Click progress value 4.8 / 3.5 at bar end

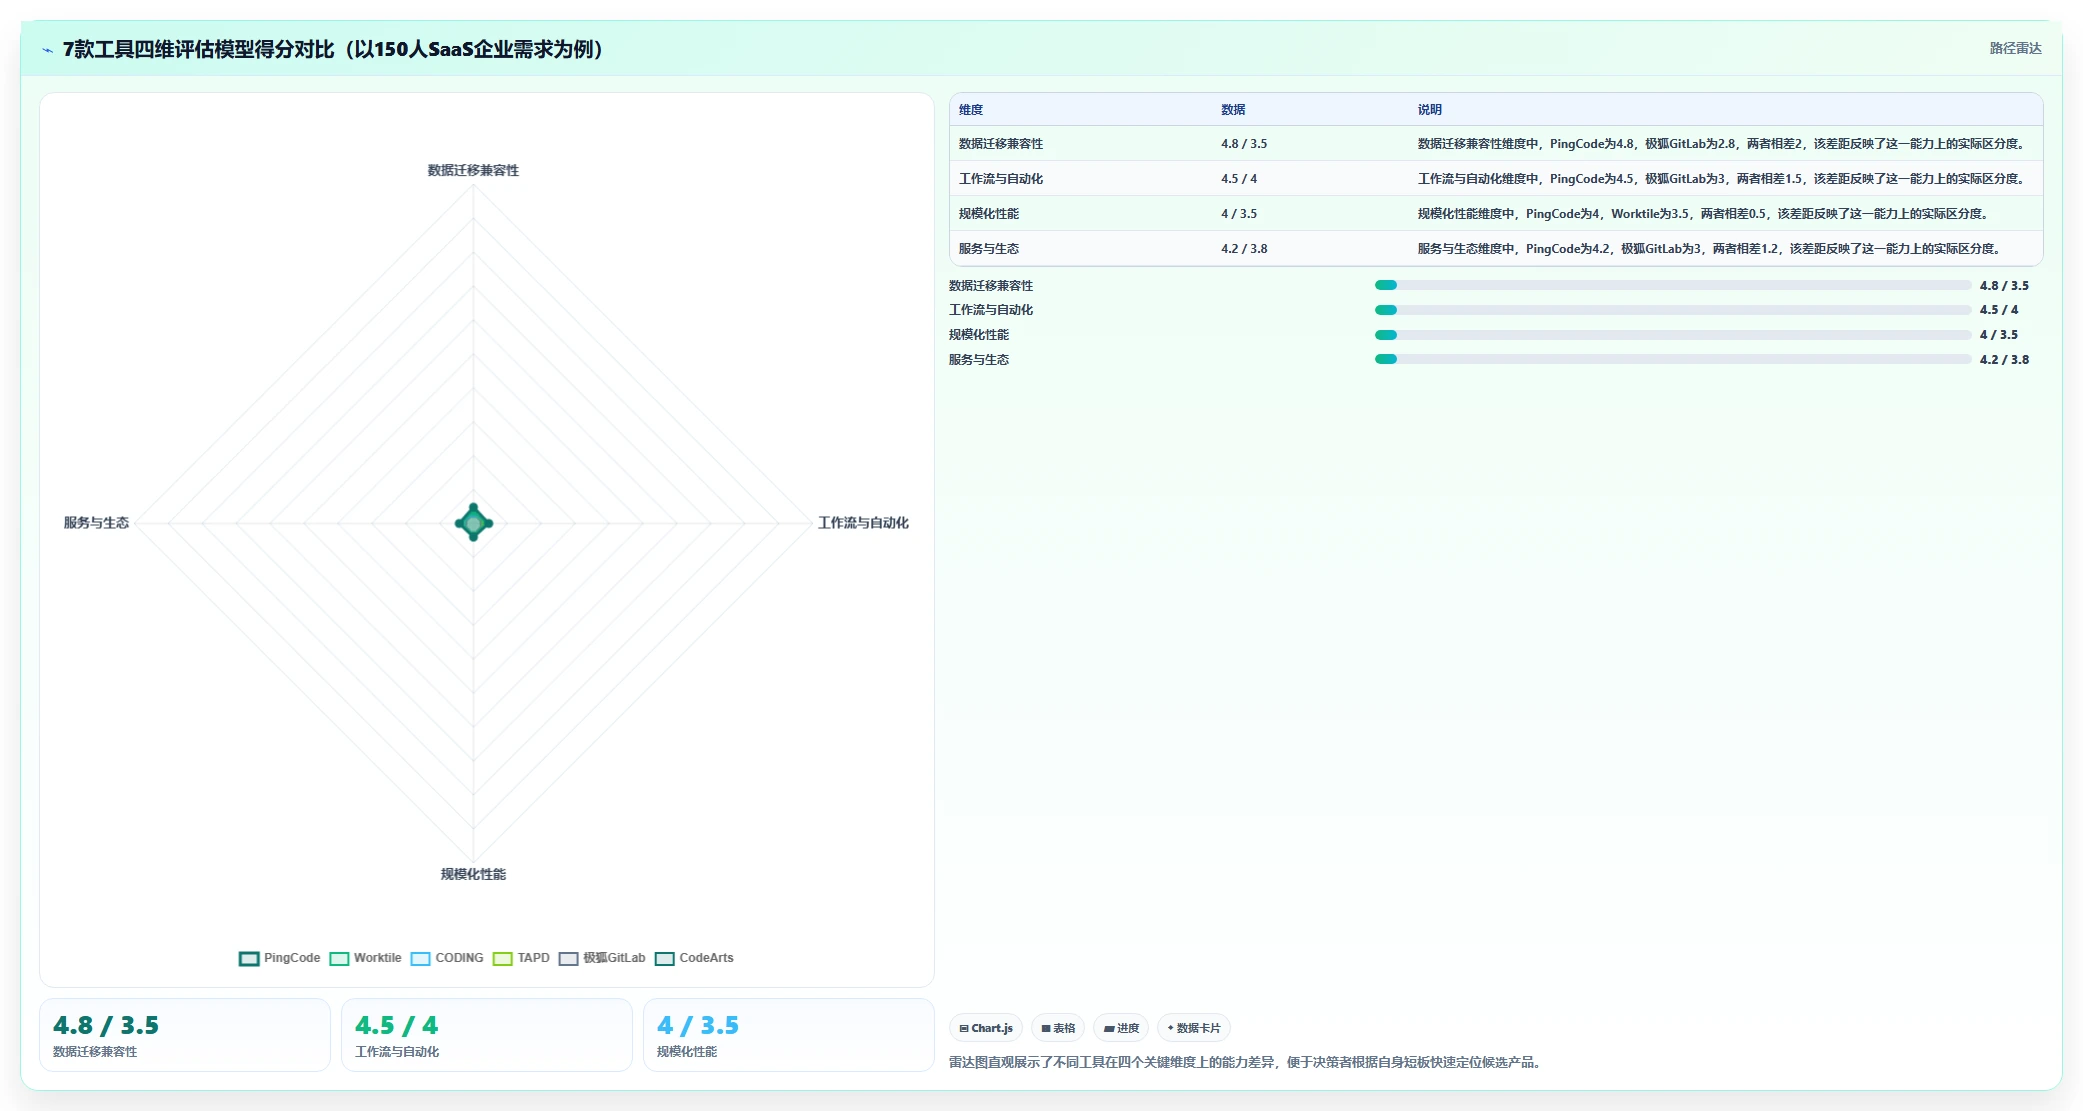(2004, 285)
